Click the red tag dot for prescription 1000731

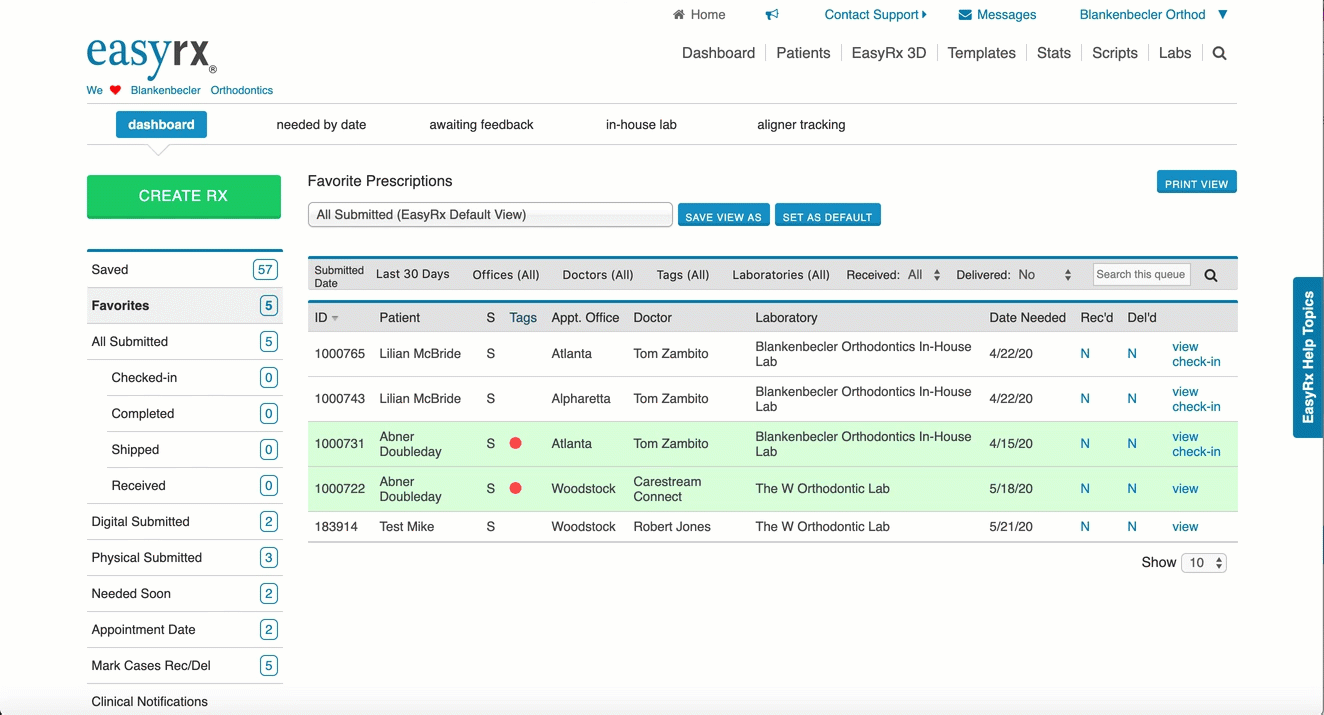[x=516, y=444]
